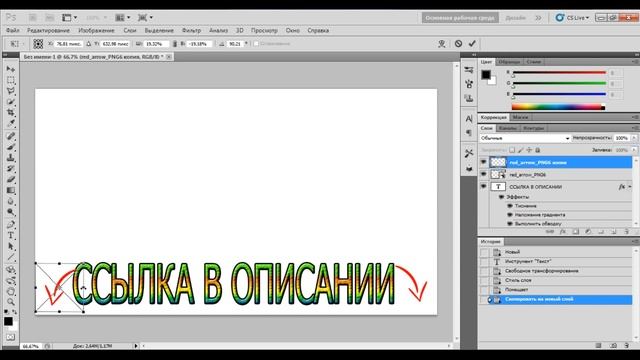Image resolution: width=640 pixels, height=360 pixels.
Task: Click the Основная рабочая среда workspace button
Action: (x=460, y=18)
